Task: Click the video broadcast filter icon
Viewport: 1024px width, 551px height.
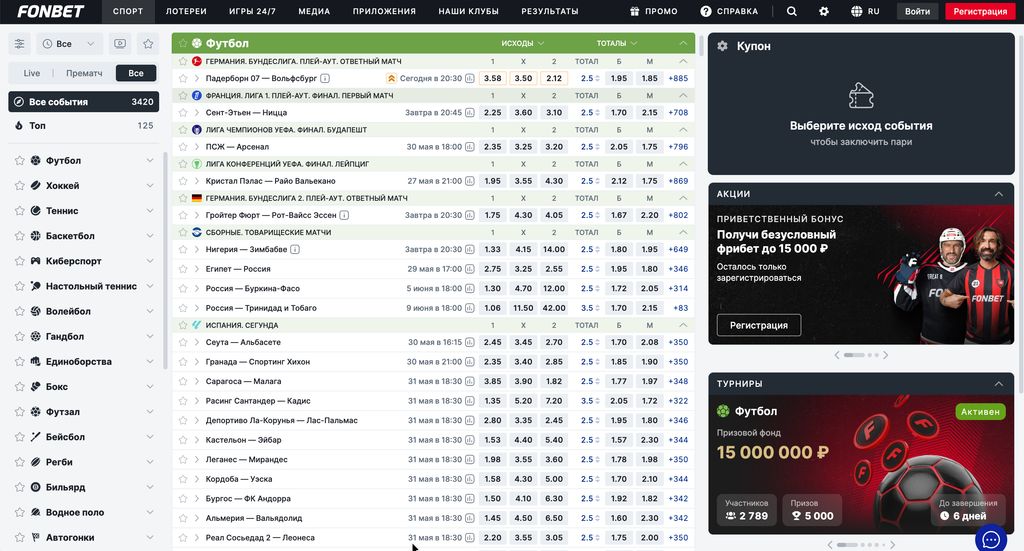Action: (x=120, y=44)
